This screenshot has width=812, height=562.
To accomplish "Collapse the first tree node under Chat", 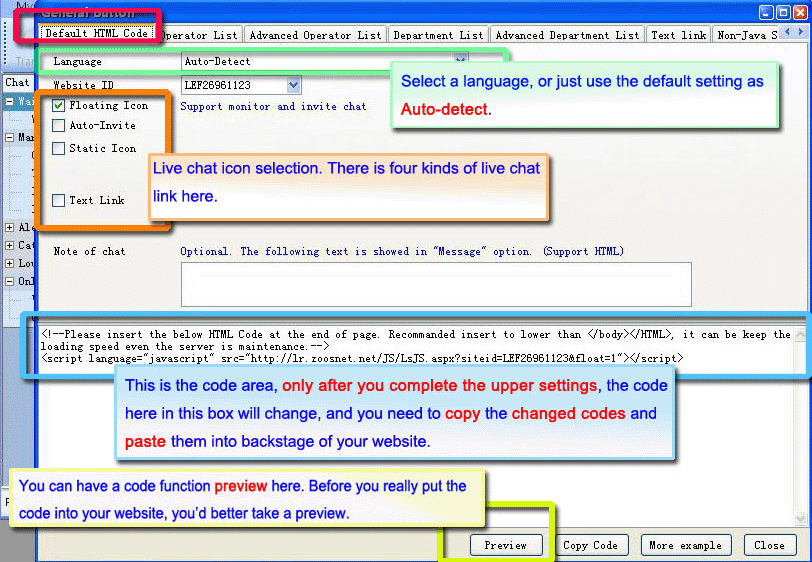I will point(9,102).
